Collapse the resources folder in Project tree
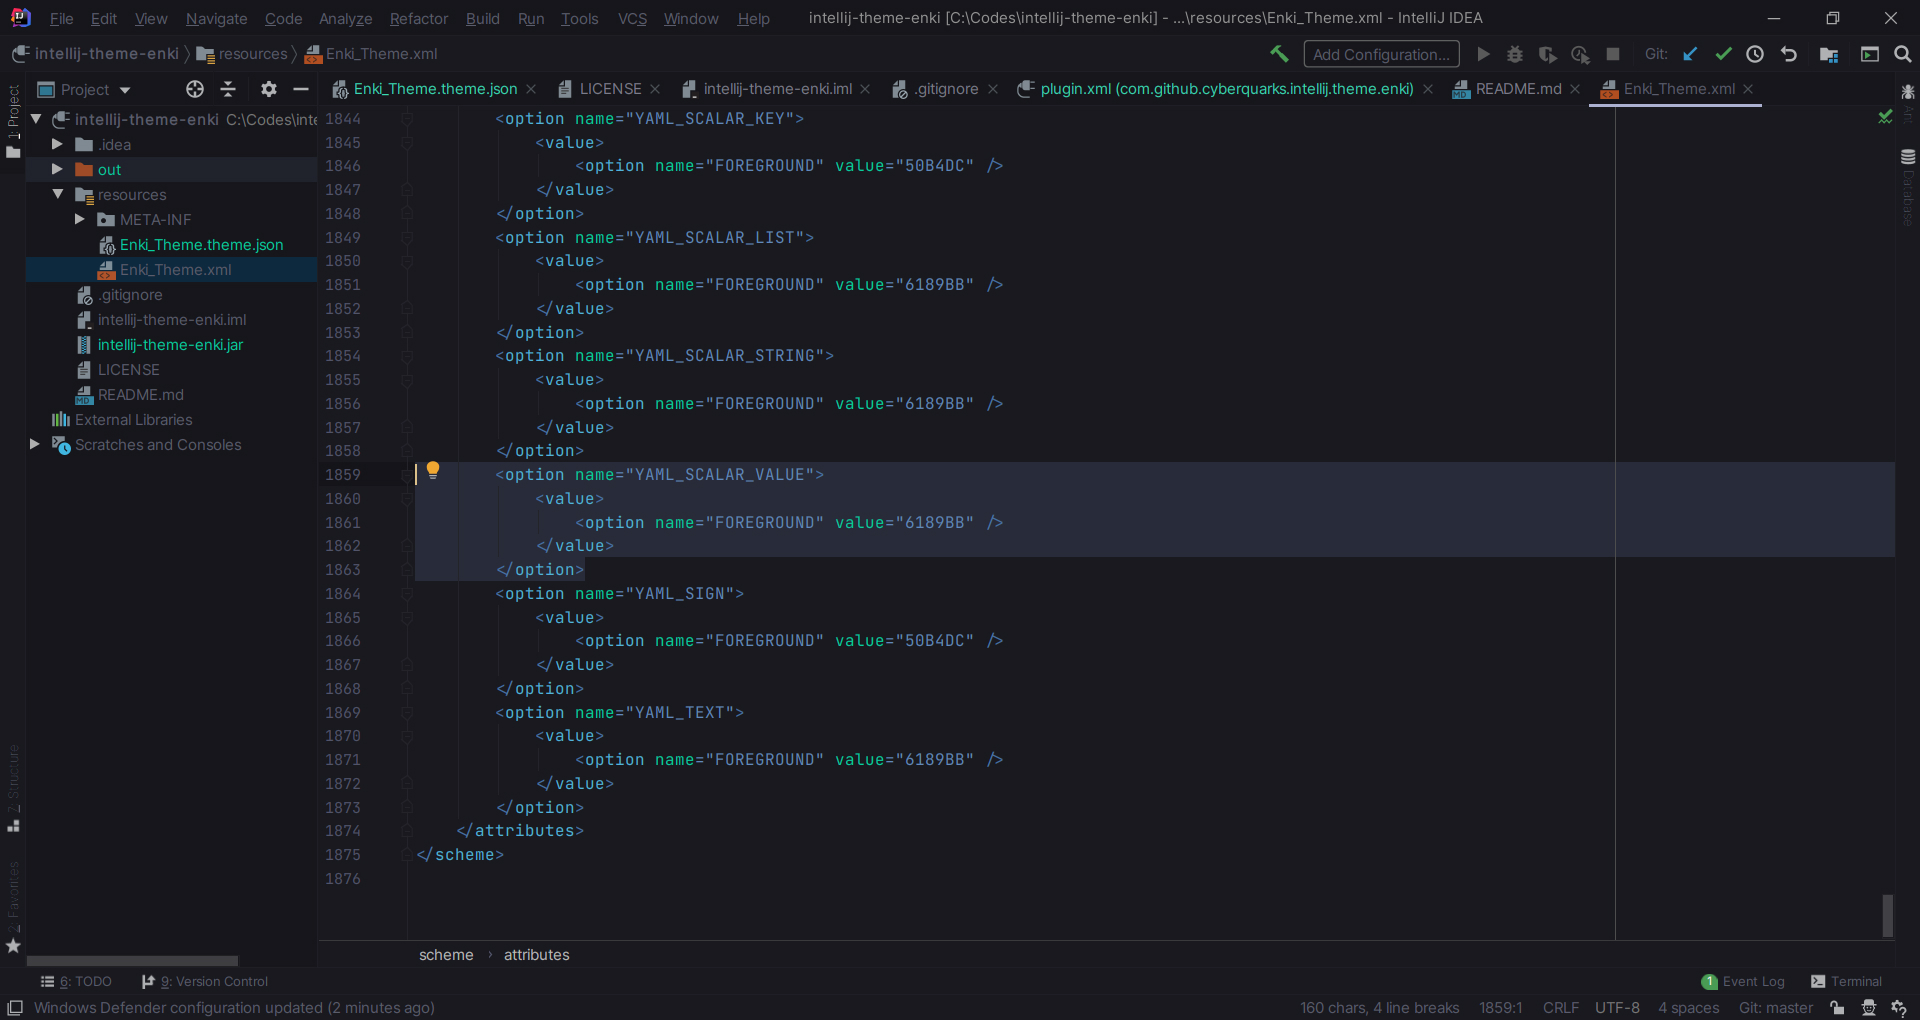This screenshot has width=1920, height=1020. [x=58, y=194]
